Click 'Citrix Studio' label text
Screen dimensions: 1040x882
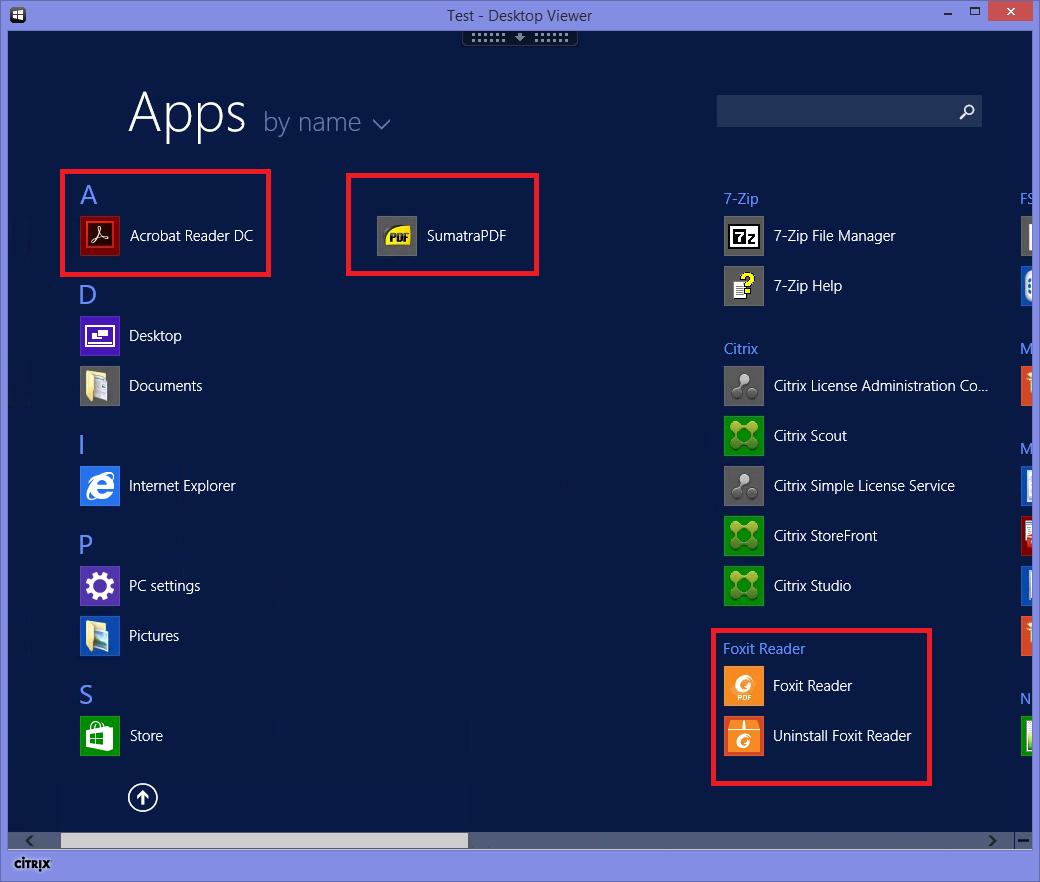pos(812,586)
